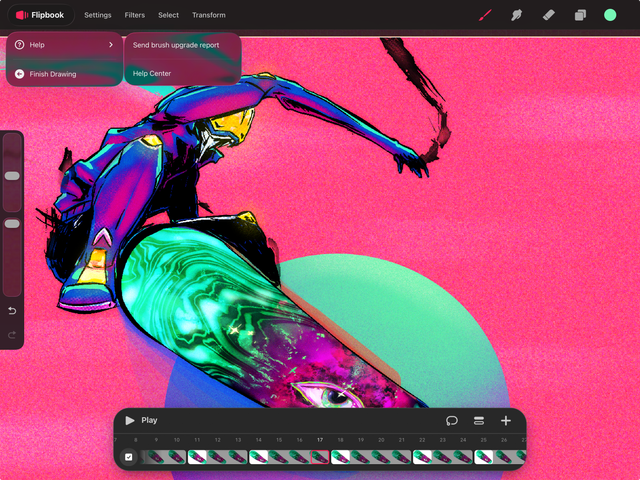Jump to frame marker 20
The height and width of the screenshot is (480, 640).
tap(381, 440)
